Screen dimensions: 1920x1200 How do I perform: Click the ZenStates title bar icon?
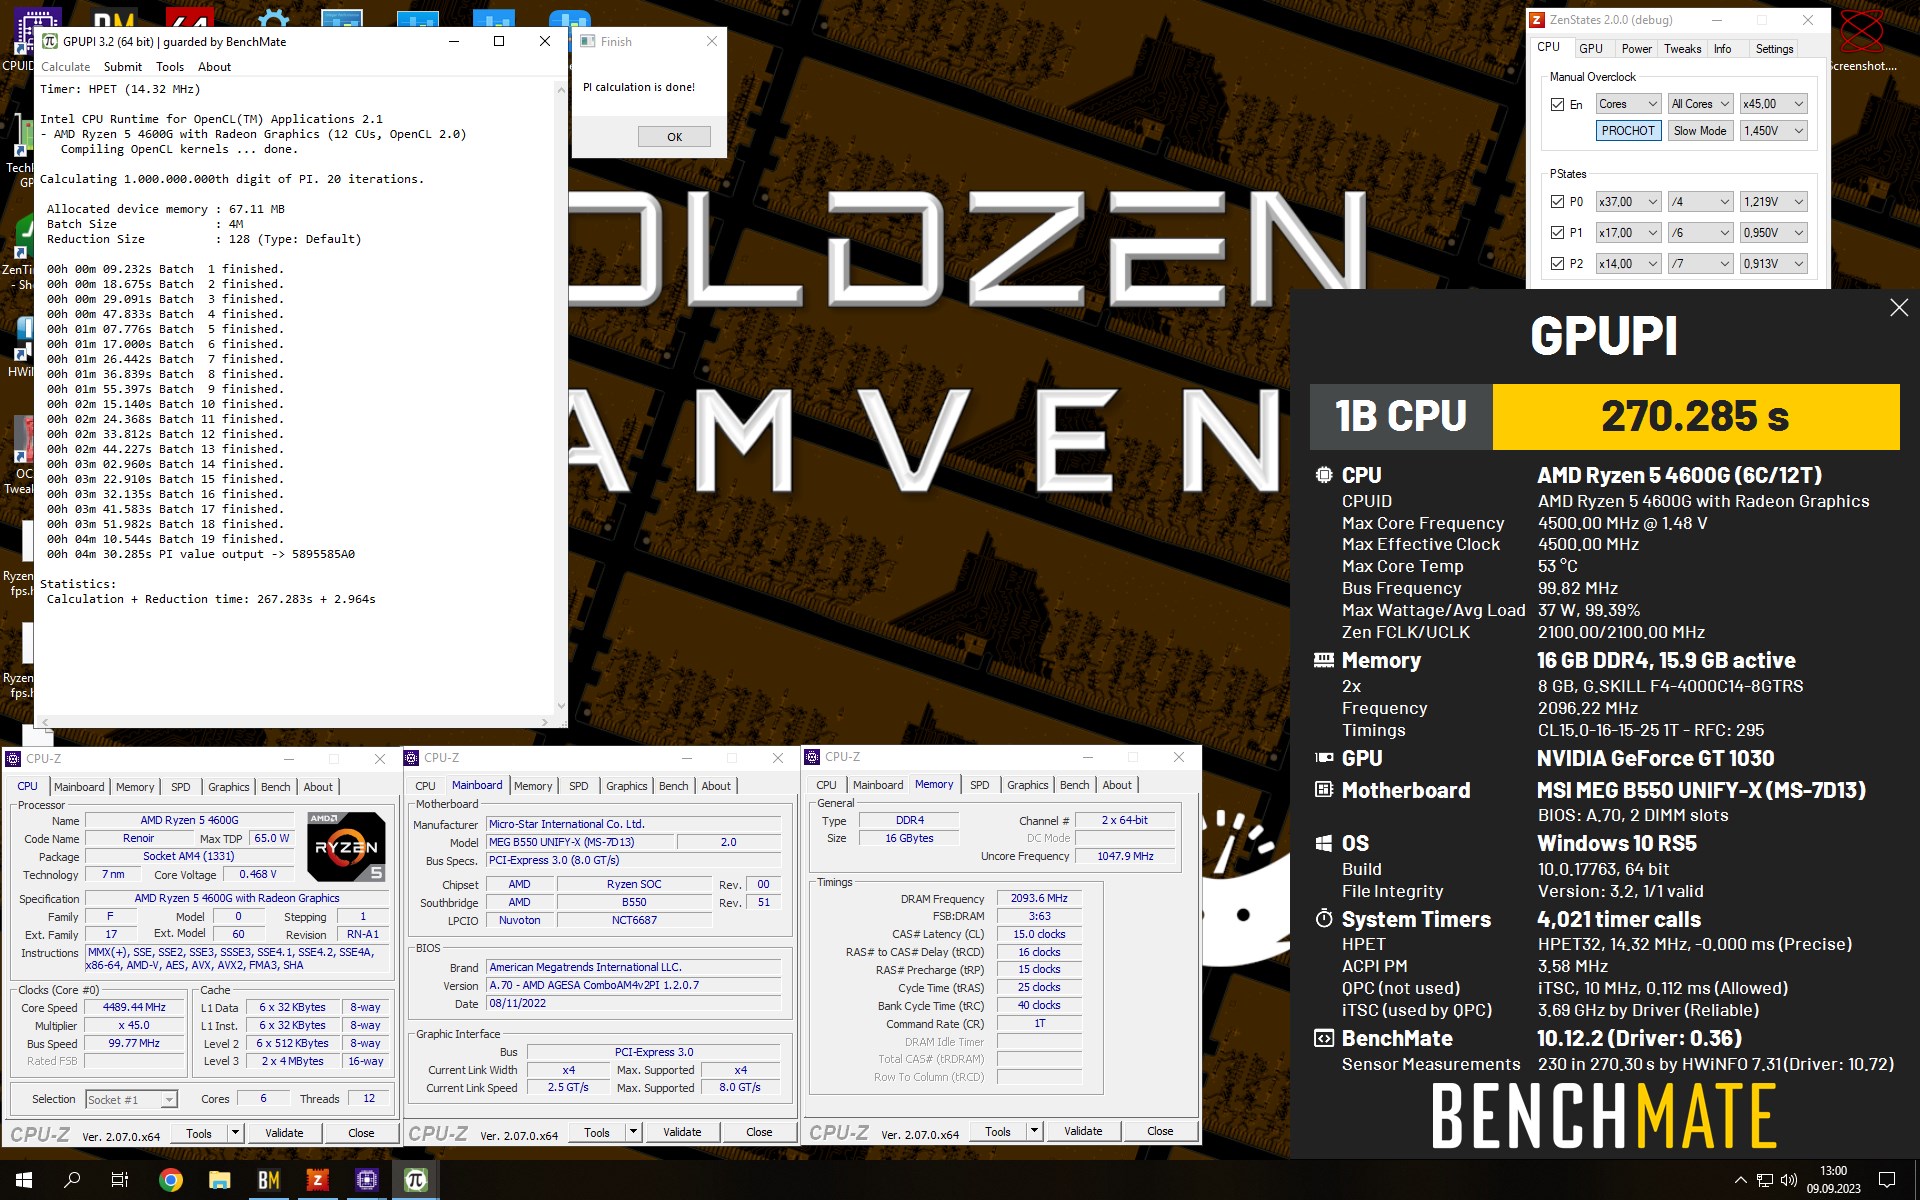[1537, 19]
